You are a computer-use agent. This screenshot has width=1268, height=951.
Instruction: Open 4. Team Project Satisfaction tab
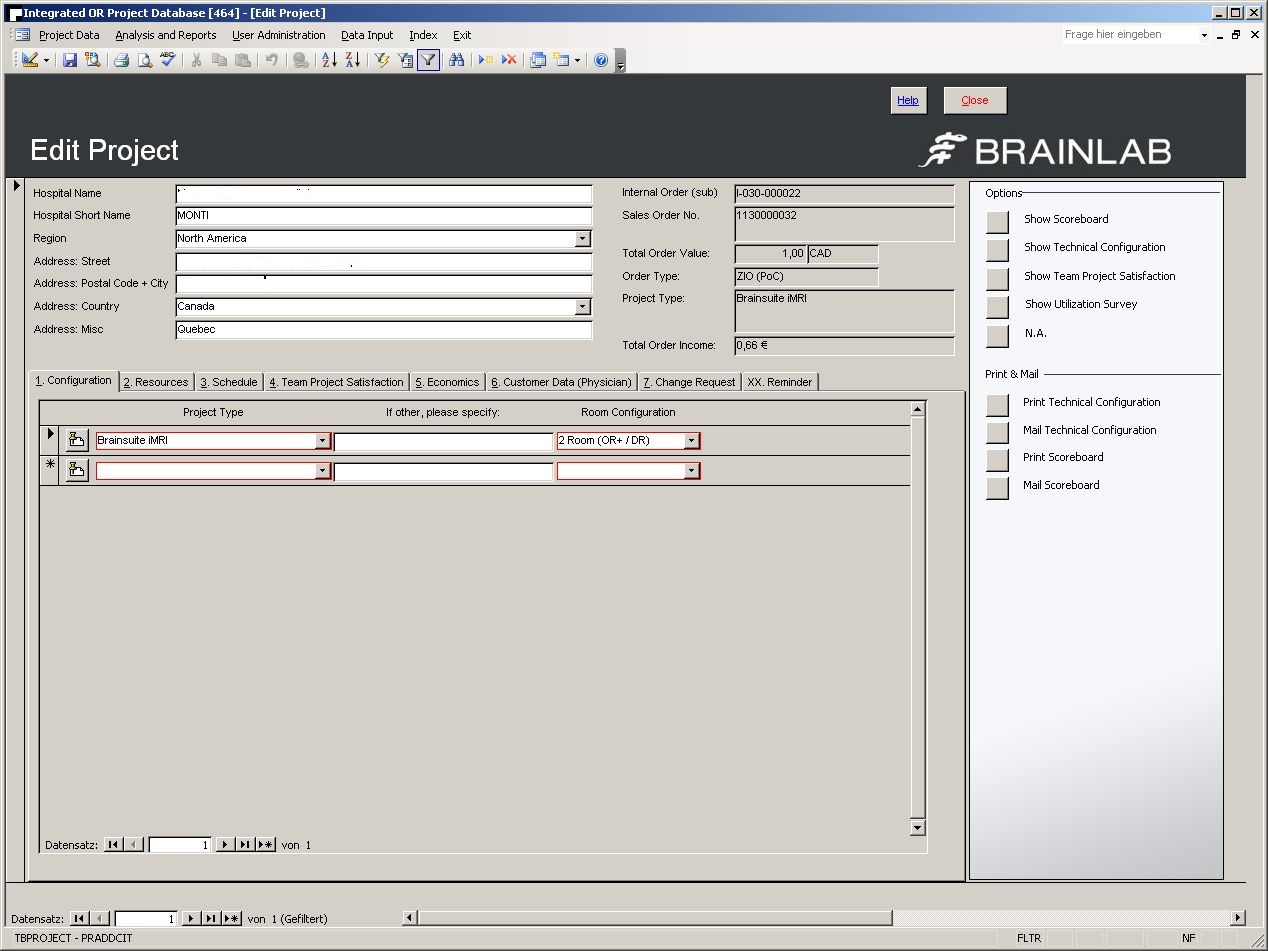(x=336, y=382)
